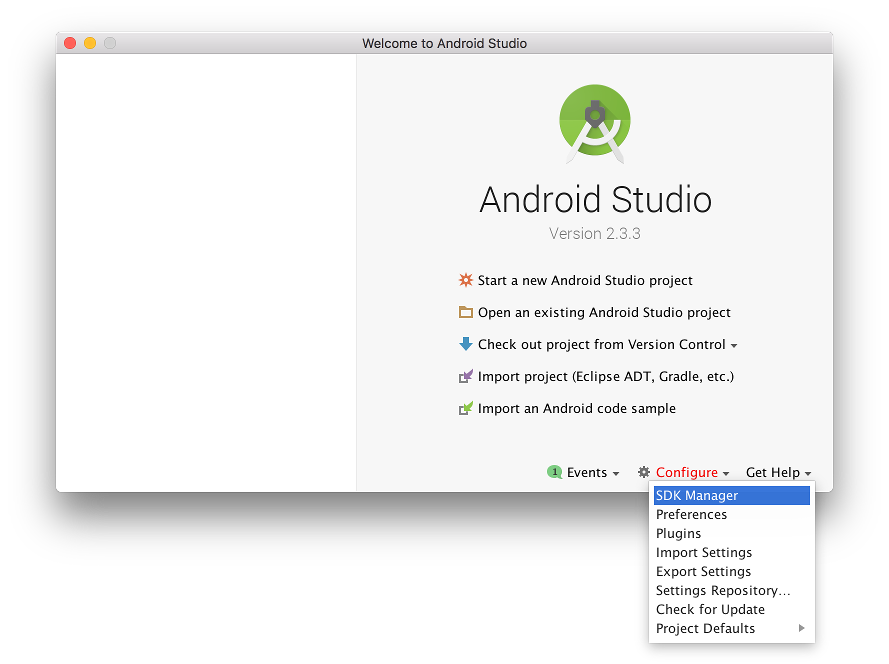The width and height of the screenshot is (889, 664).
Task: Click the Android Studio logo
Action: [x=595, y=124]
